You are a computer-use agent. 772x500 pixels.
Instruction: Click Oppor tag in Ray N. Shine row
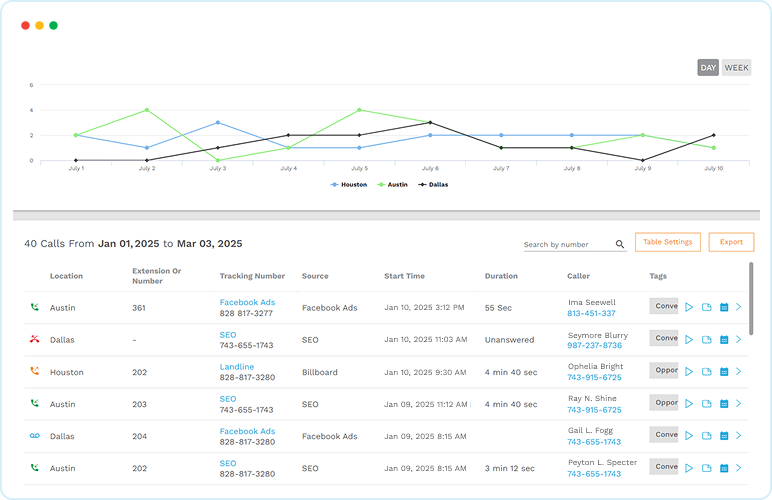click(664, 403)
